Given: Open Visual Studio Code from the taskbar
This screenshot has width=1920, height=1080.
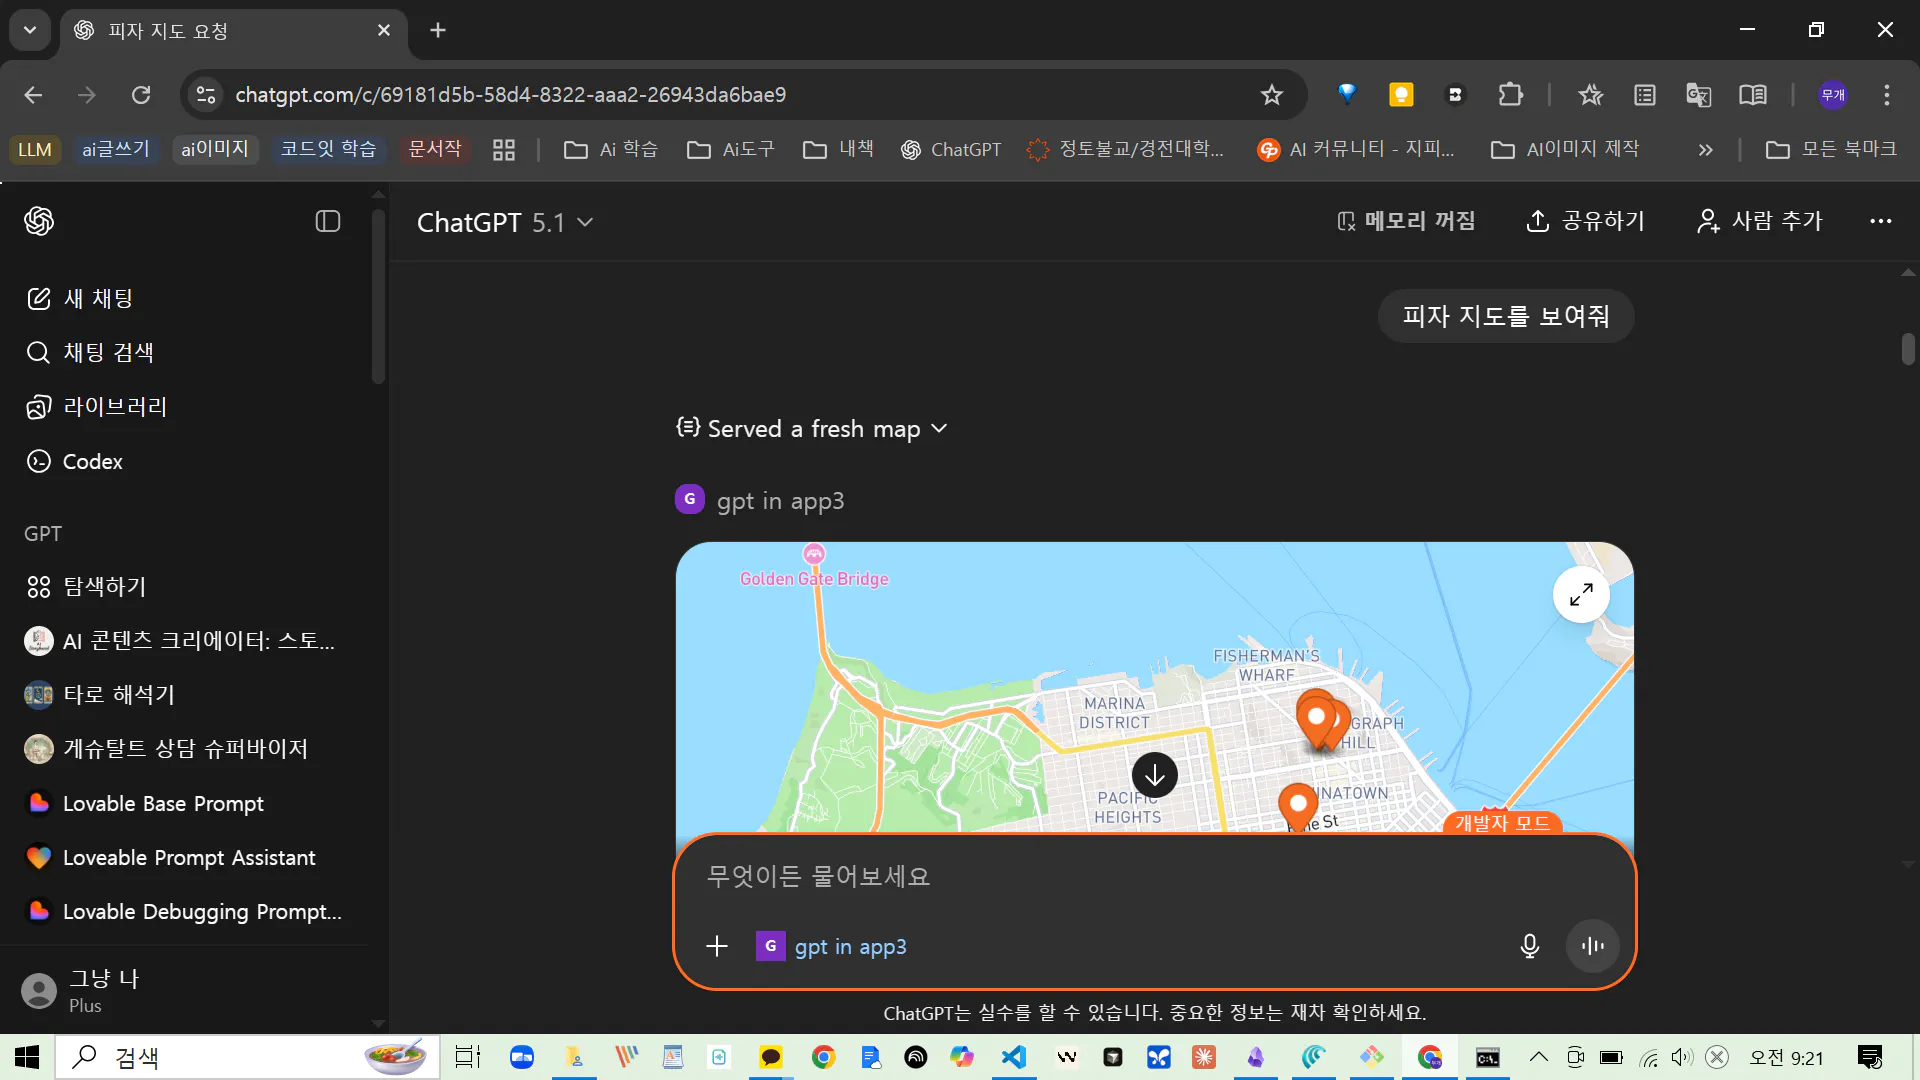Looking at the screenshot, I should pos(1014,1057).
